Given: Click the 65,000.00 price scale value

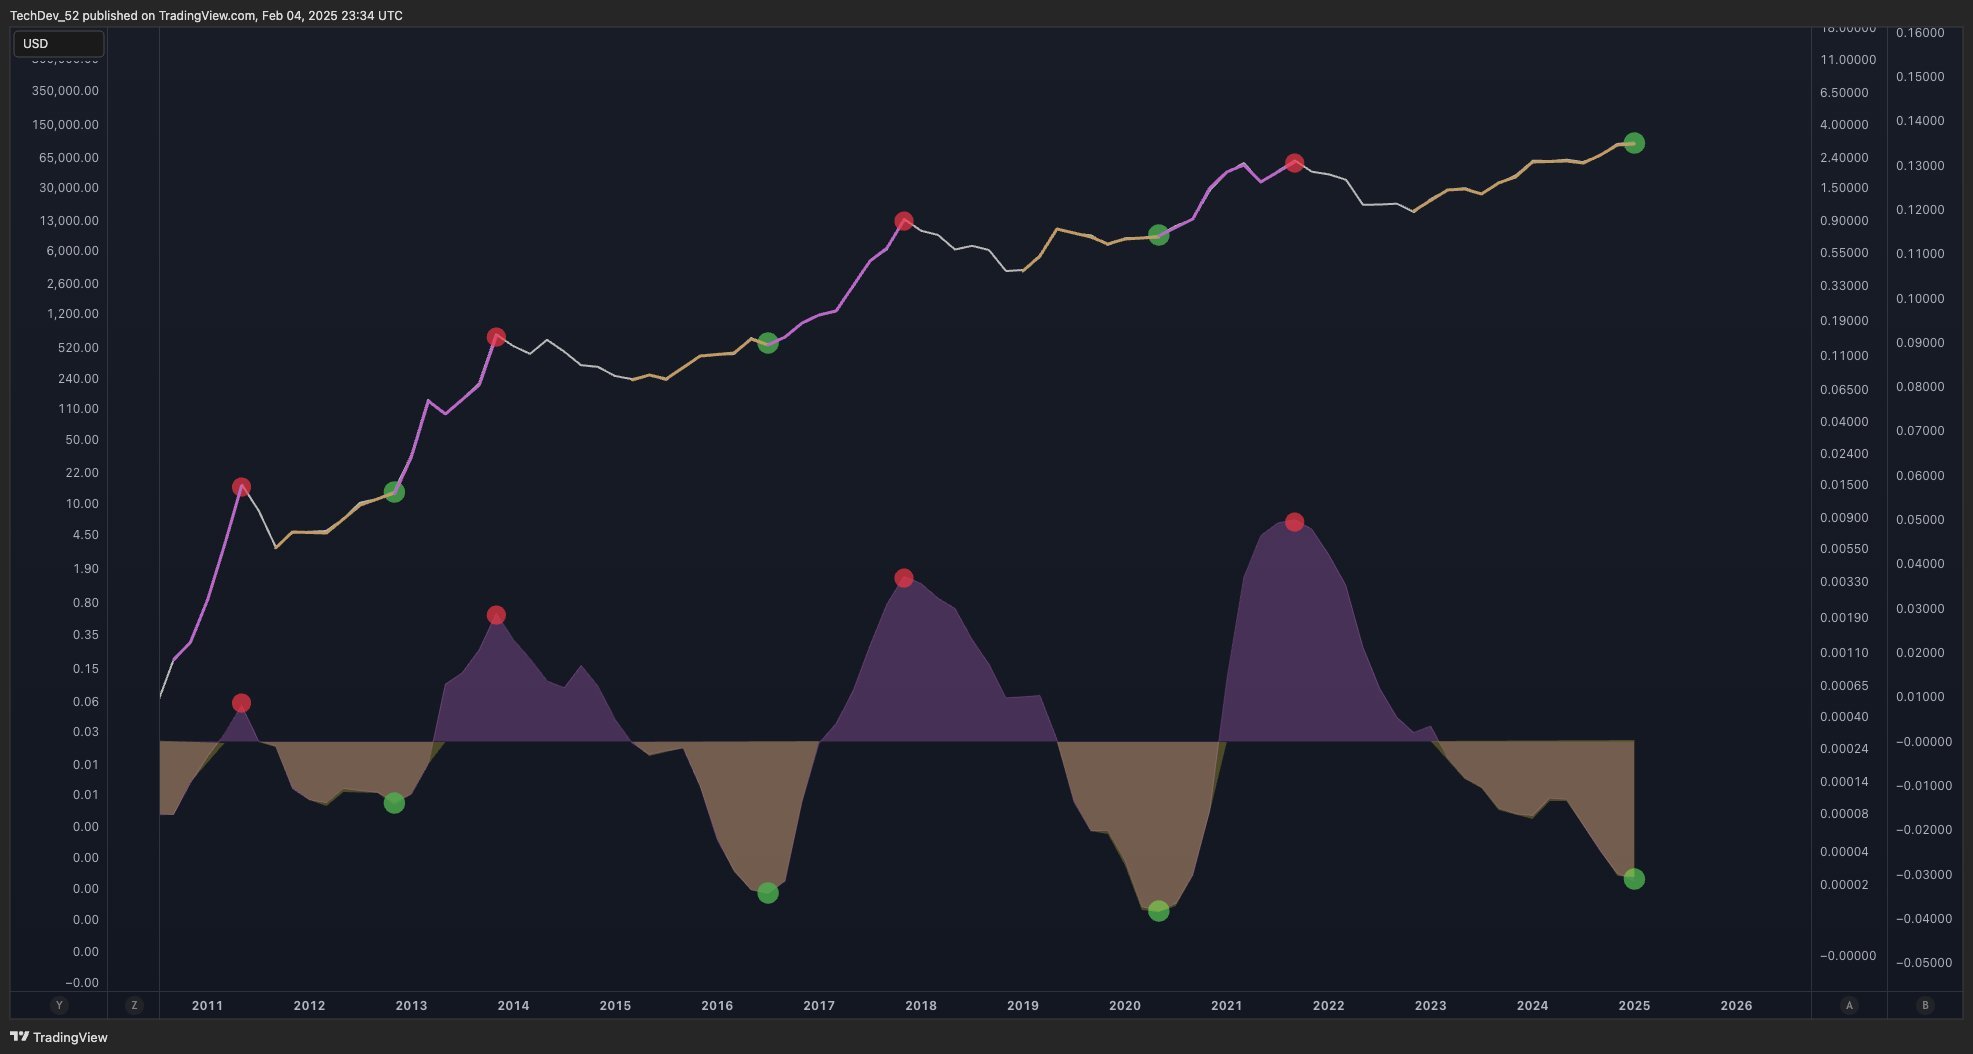Looking at the screenshot, I should click(69, 158).
